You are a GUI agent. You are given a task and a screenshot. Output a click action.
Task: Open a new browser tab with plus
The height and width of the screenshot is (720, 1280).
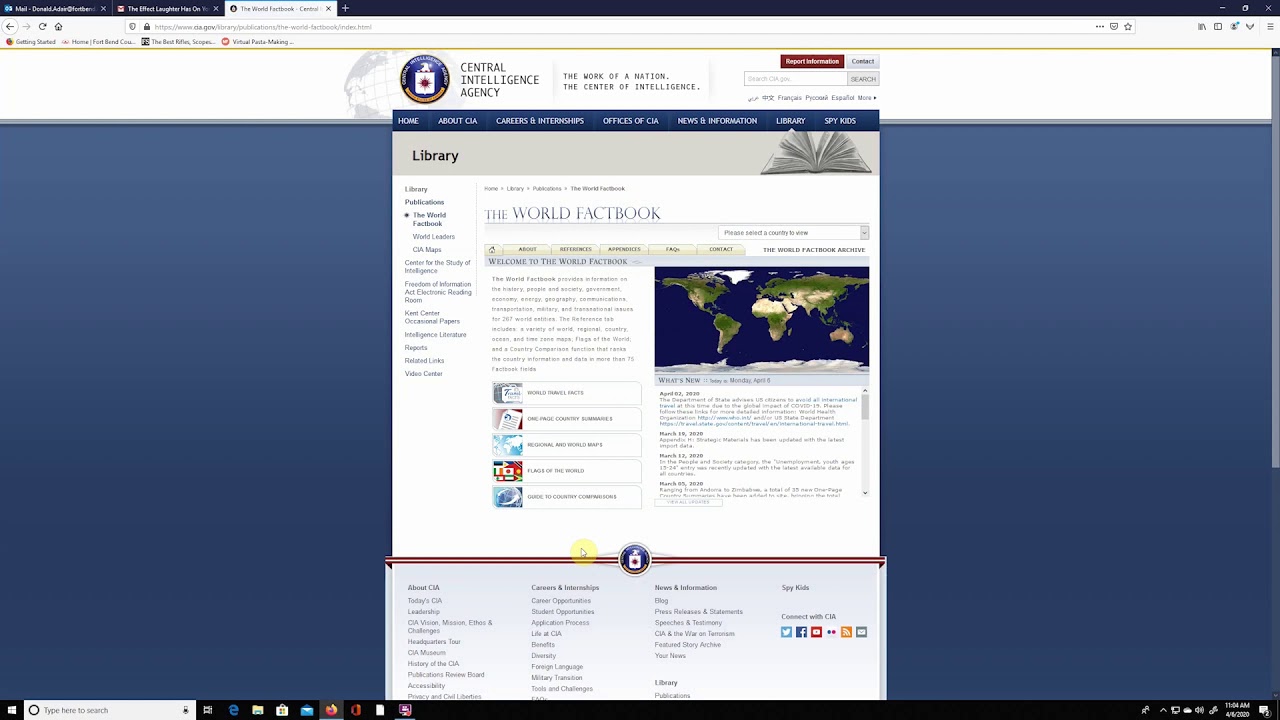click(345, 8)
